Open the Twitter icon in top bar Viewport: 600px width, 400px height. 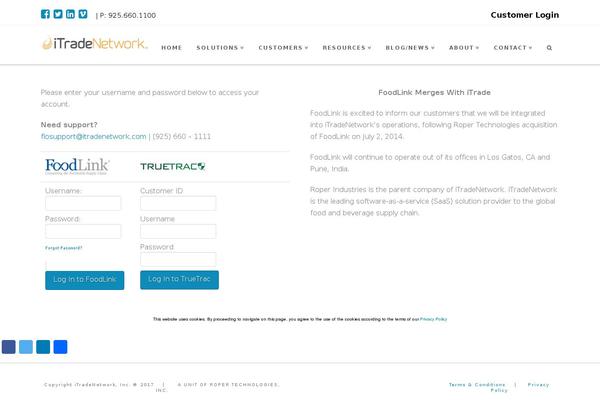click(x=58, y=14)
